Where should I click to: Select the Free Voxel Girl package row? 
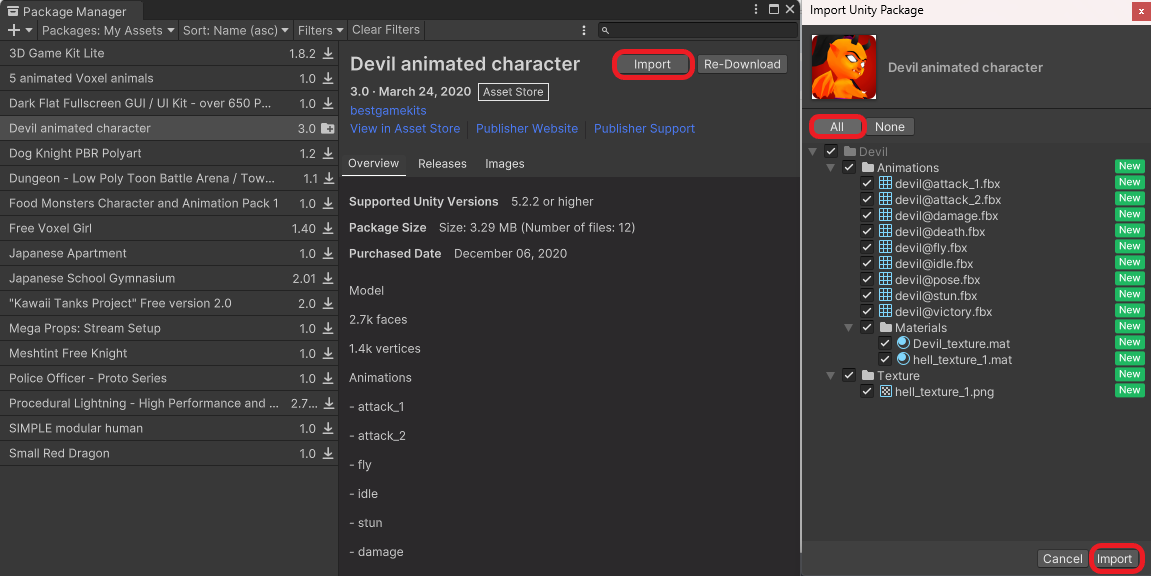[169, 228]
